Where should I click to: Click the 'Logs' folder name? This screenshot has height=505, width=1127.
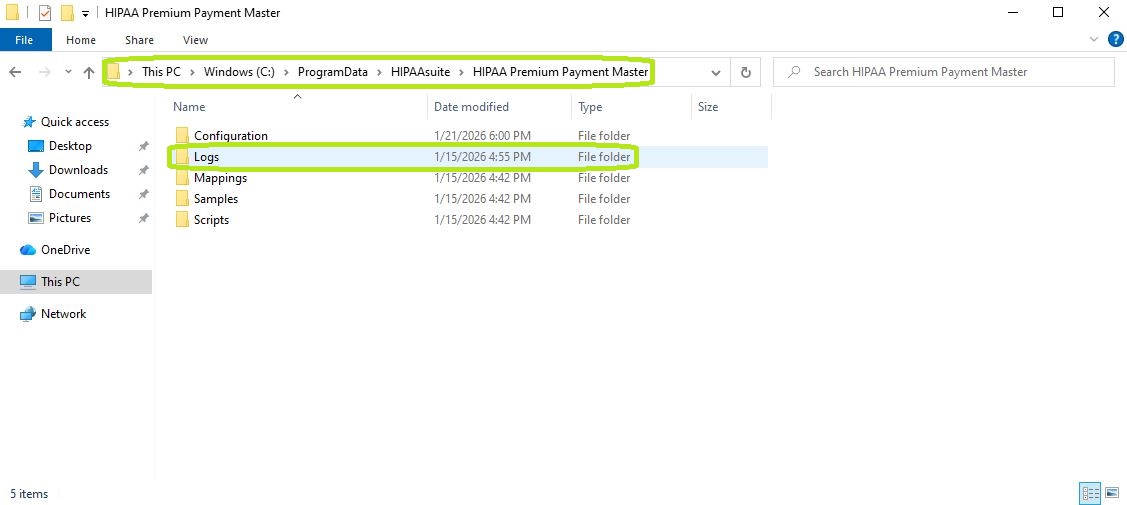(x=206, y=157)
